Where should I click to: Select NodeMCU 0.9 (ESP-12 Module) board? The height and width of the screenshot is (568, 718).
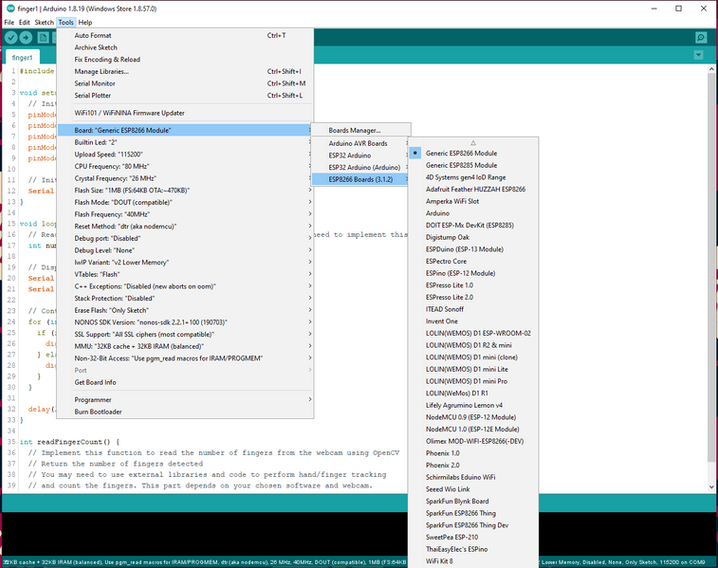point(473,417)
